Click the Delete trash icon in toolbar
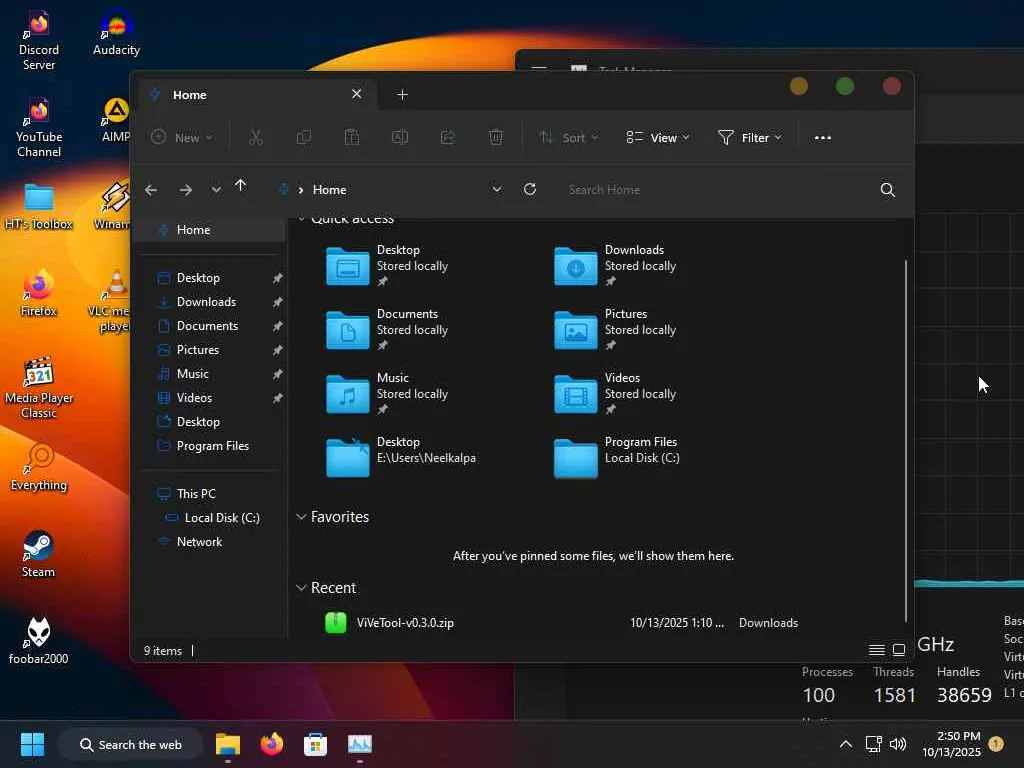 pos(496,138)
